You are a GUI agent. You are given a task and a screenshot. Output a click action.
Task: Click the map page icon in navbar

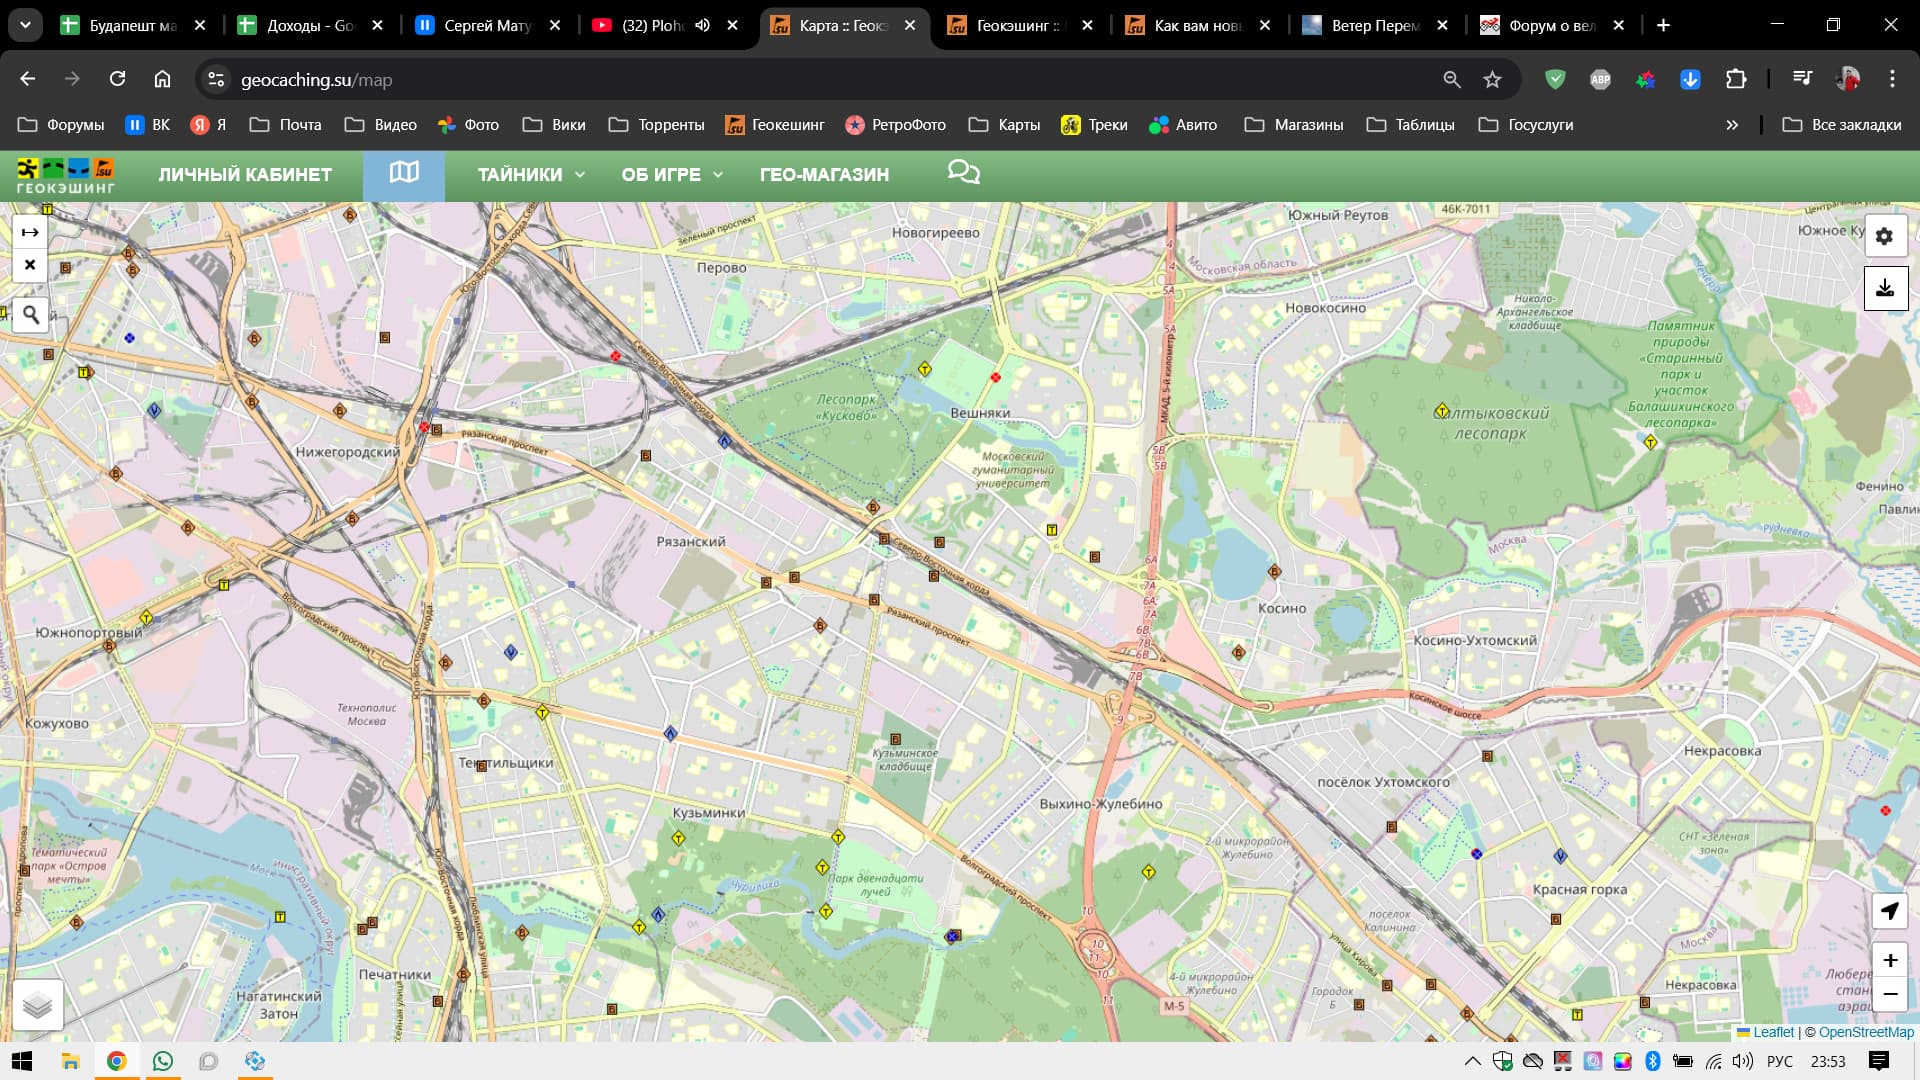[404, 173]
